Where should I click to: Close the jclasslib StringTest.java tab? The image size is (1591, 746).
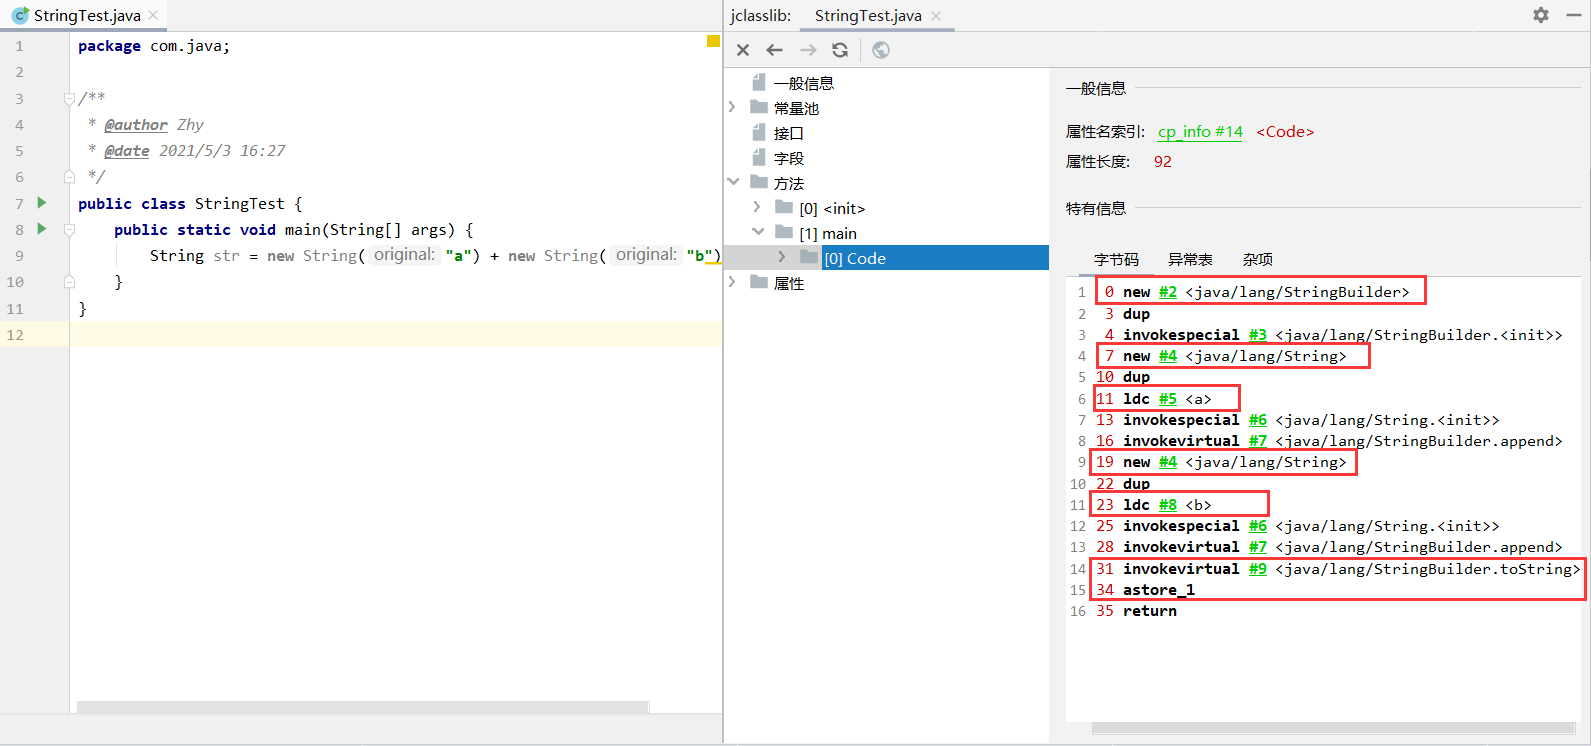936,15
